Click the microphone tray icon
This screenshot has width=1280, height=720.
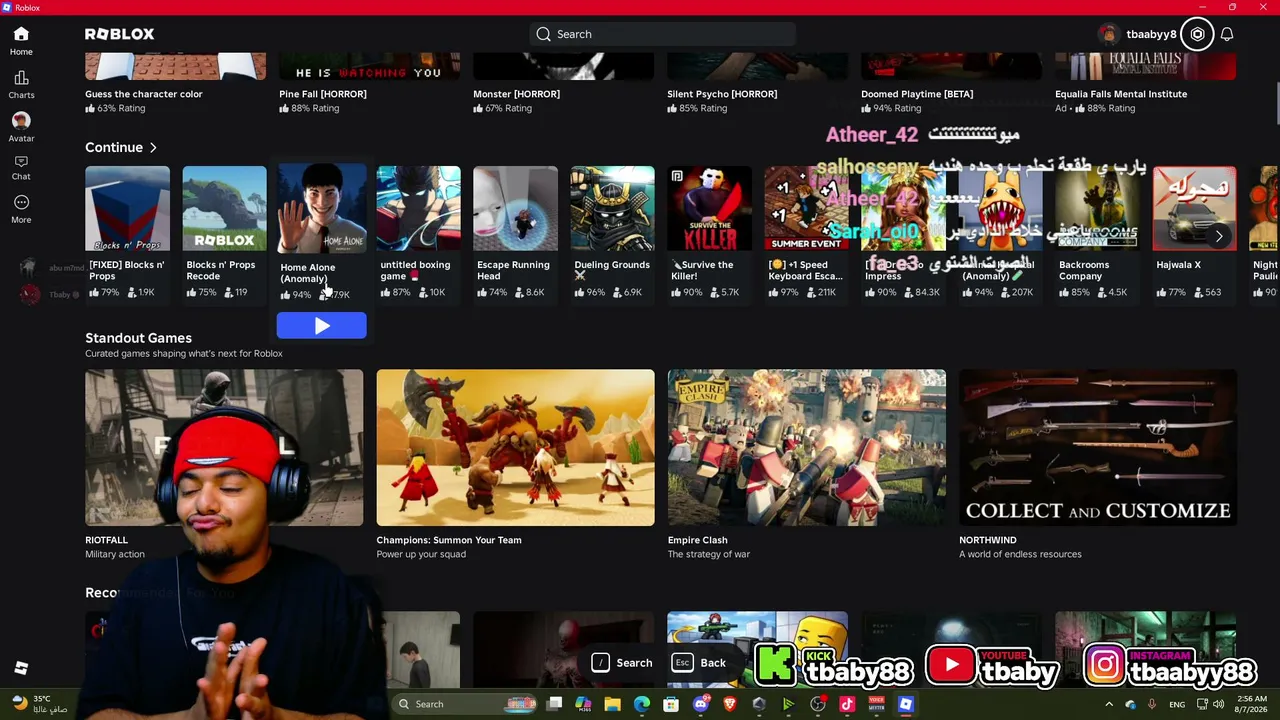(x=1152, y=704)
